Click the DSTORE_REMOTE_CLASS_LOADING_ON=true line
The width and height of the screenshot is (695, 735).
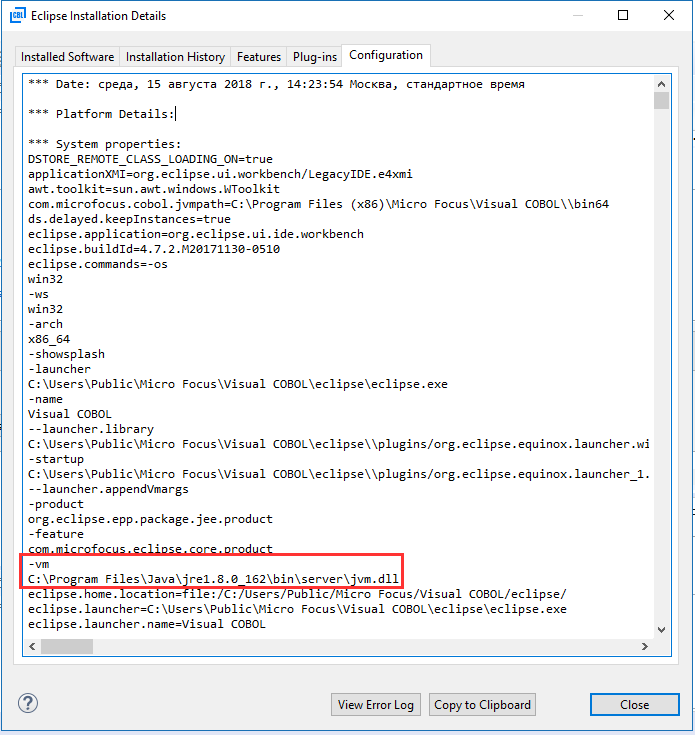click(150, 159)
